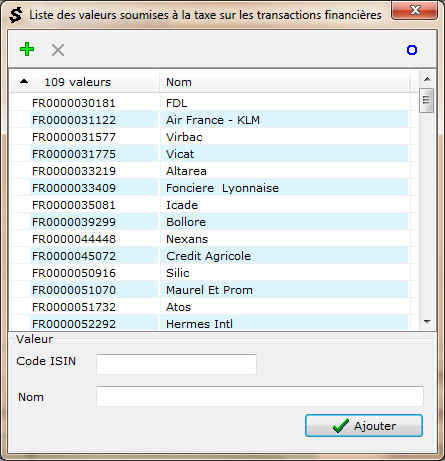The height and width of the screenshot is (461, 445).
Task: Focus the Code ISIN input field
Action: coord(176,364)
